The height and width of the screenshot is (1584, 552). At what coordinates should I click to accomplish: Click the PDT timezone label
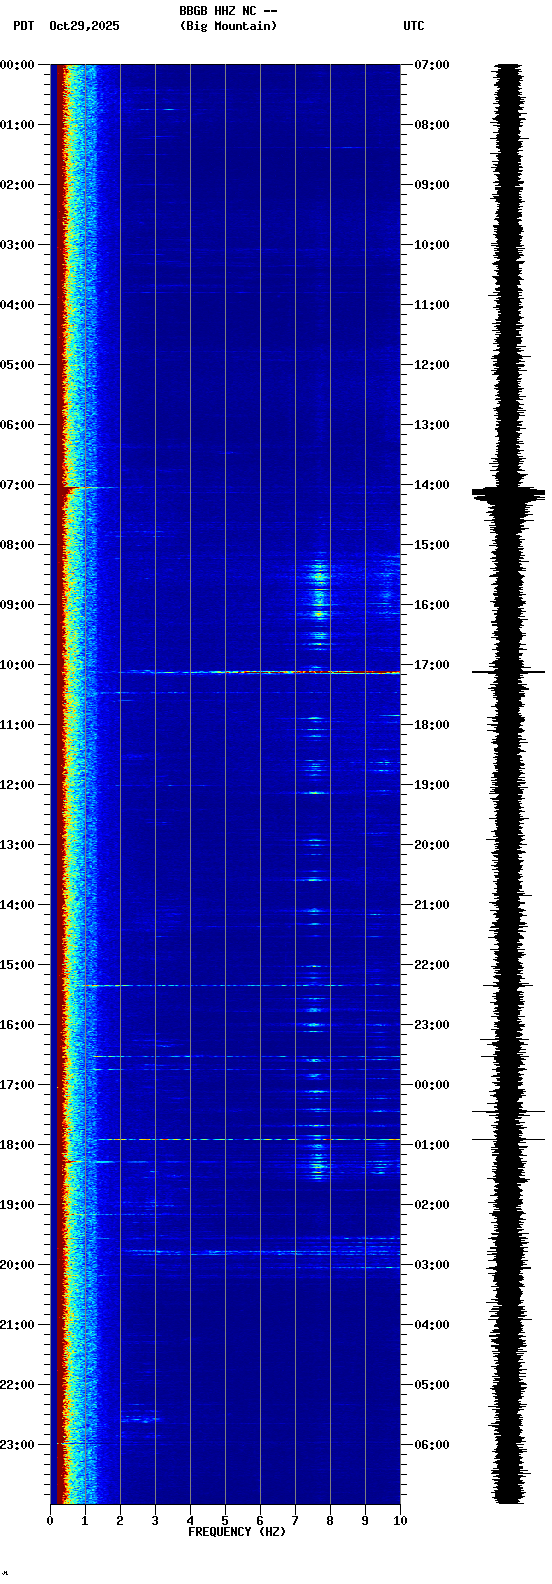tap(23, 26)
